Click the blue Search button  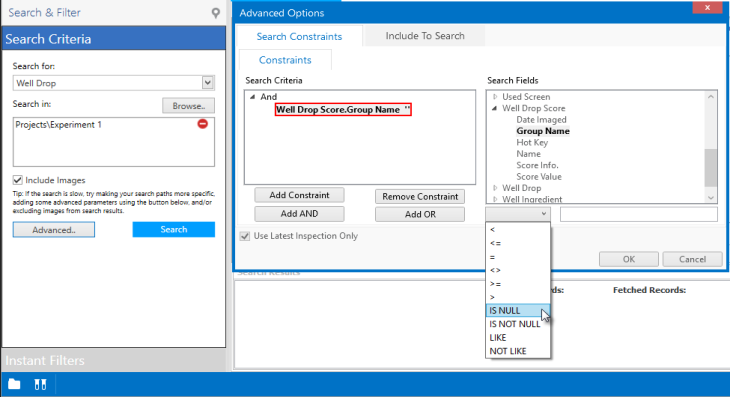[174, 229]
